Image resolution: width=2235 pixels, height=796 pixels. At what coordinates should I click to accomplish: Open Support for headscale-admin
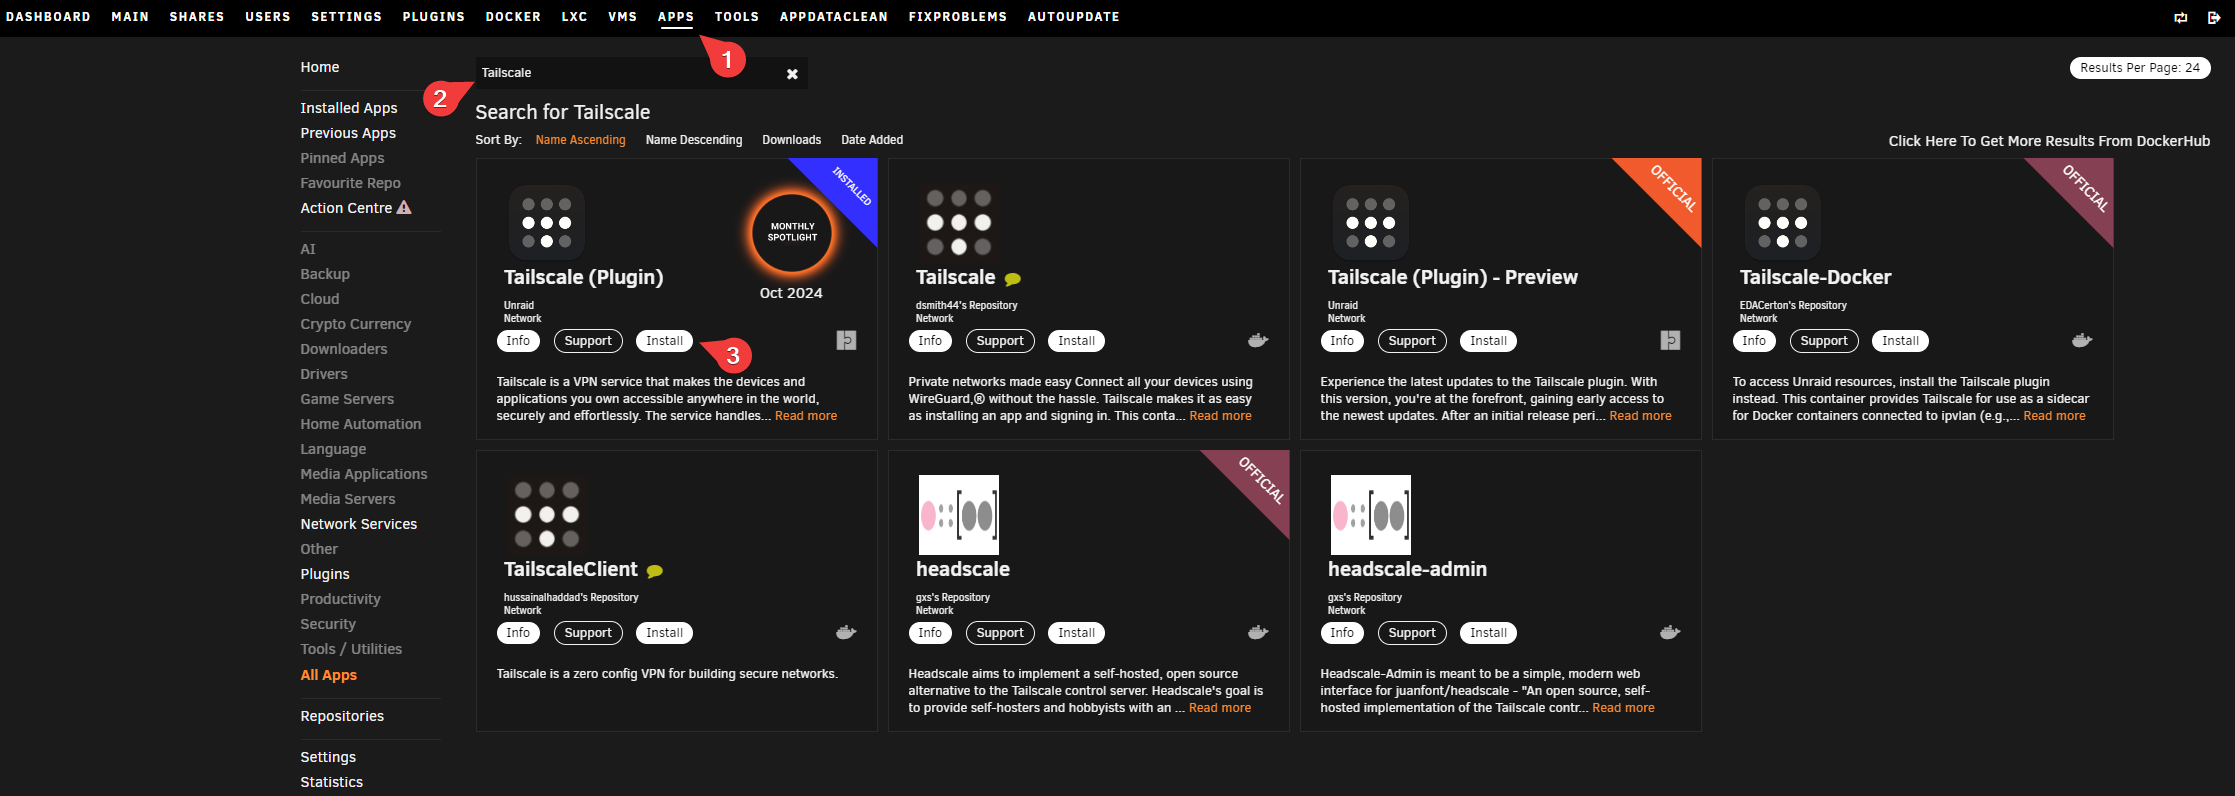1412,633
